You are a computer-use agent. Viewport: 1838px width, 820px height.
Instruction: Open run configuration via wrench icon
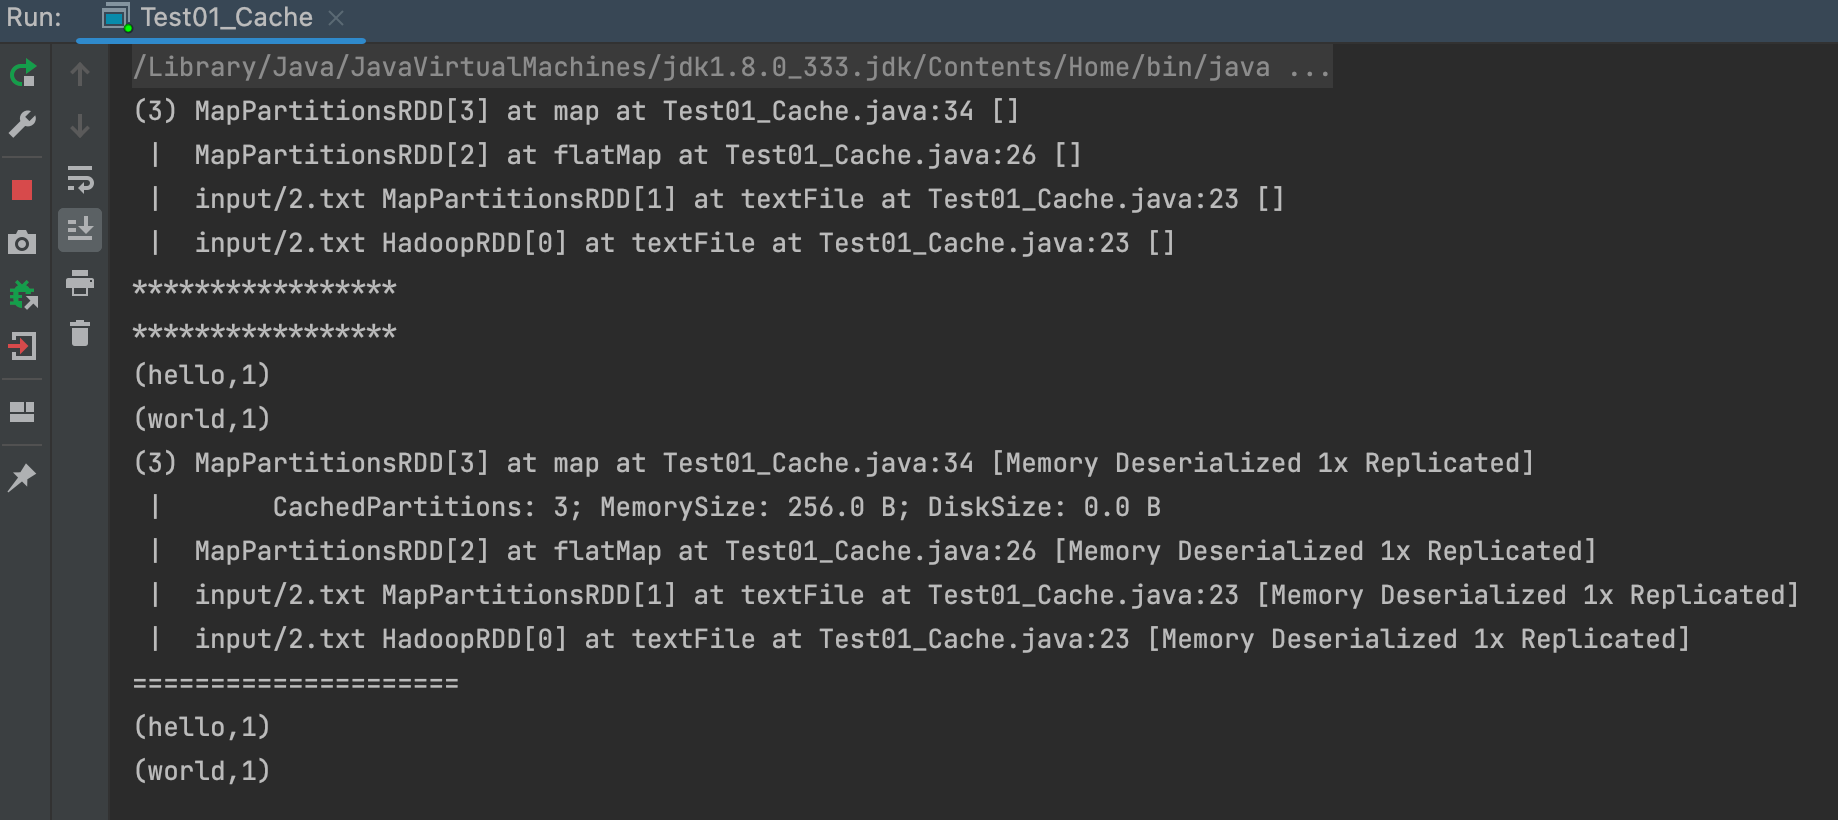[x=22, y=124]
